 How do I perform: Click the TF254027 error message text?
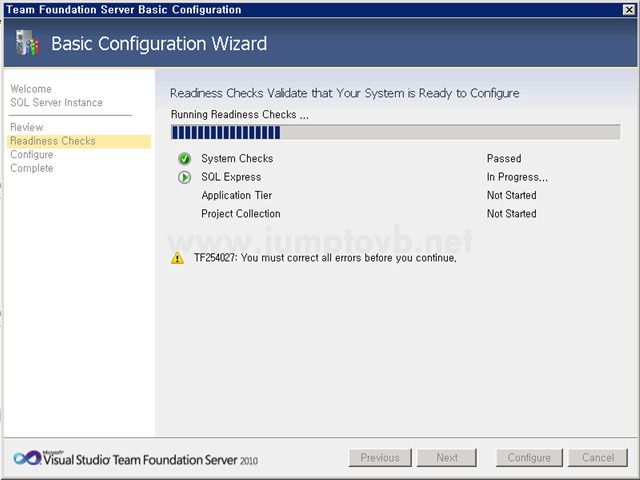[x=325, y=258]
